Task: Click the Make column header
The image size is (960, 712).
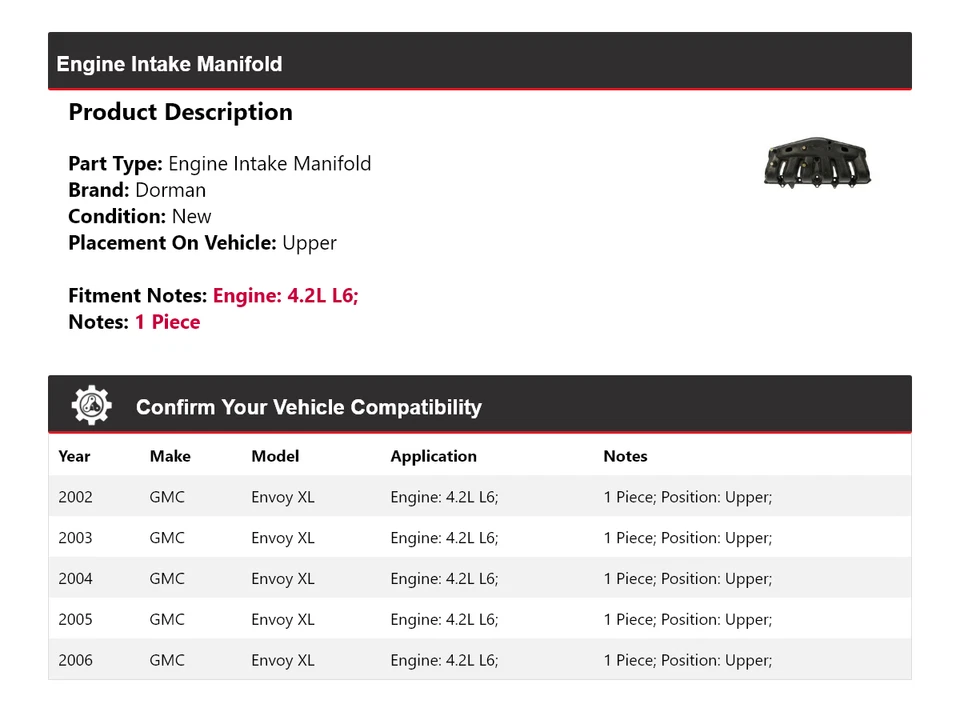Action: pyautogui.click(x=170, y=456)
